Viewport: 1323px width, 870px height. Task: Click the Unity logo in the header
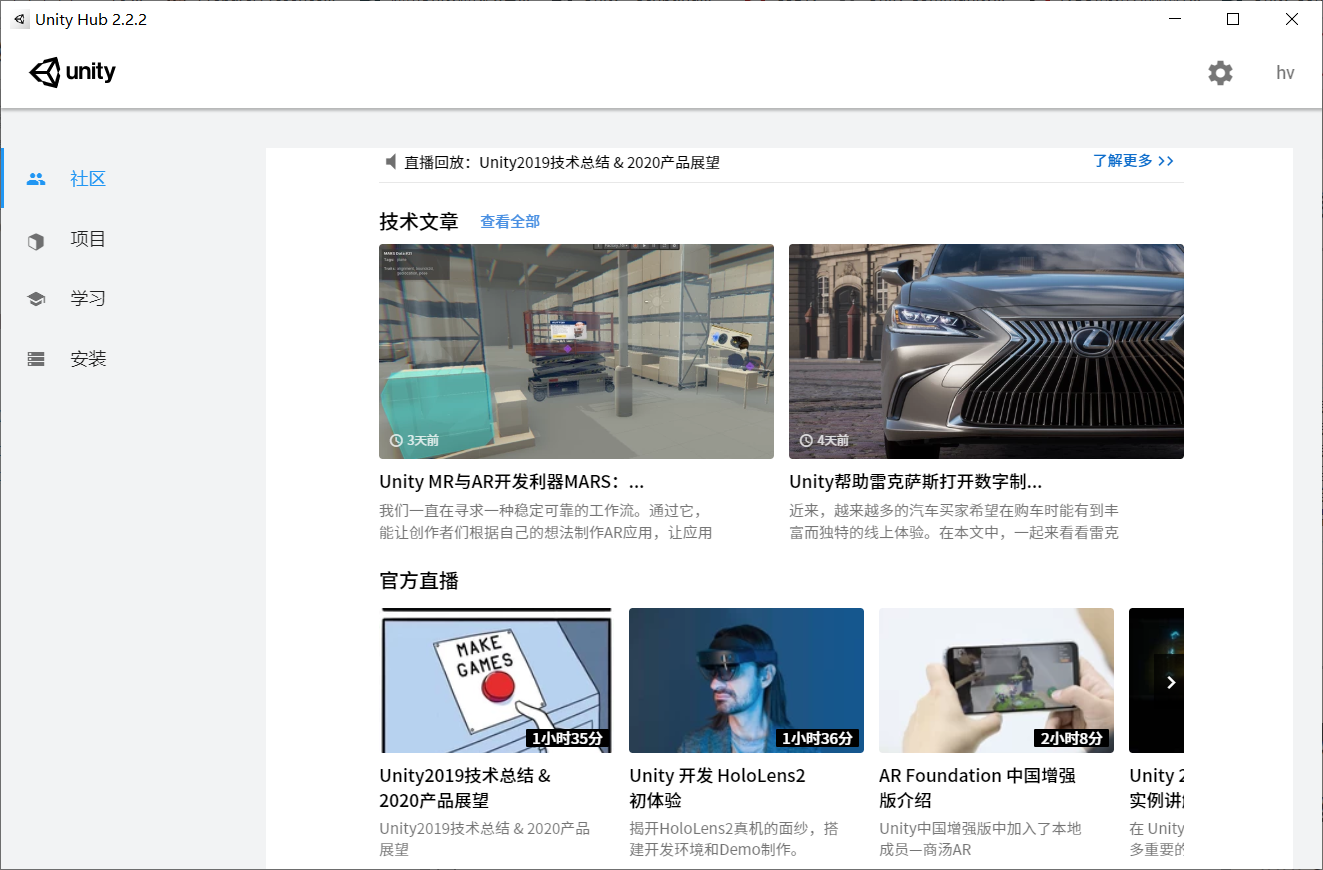(71, 71)
